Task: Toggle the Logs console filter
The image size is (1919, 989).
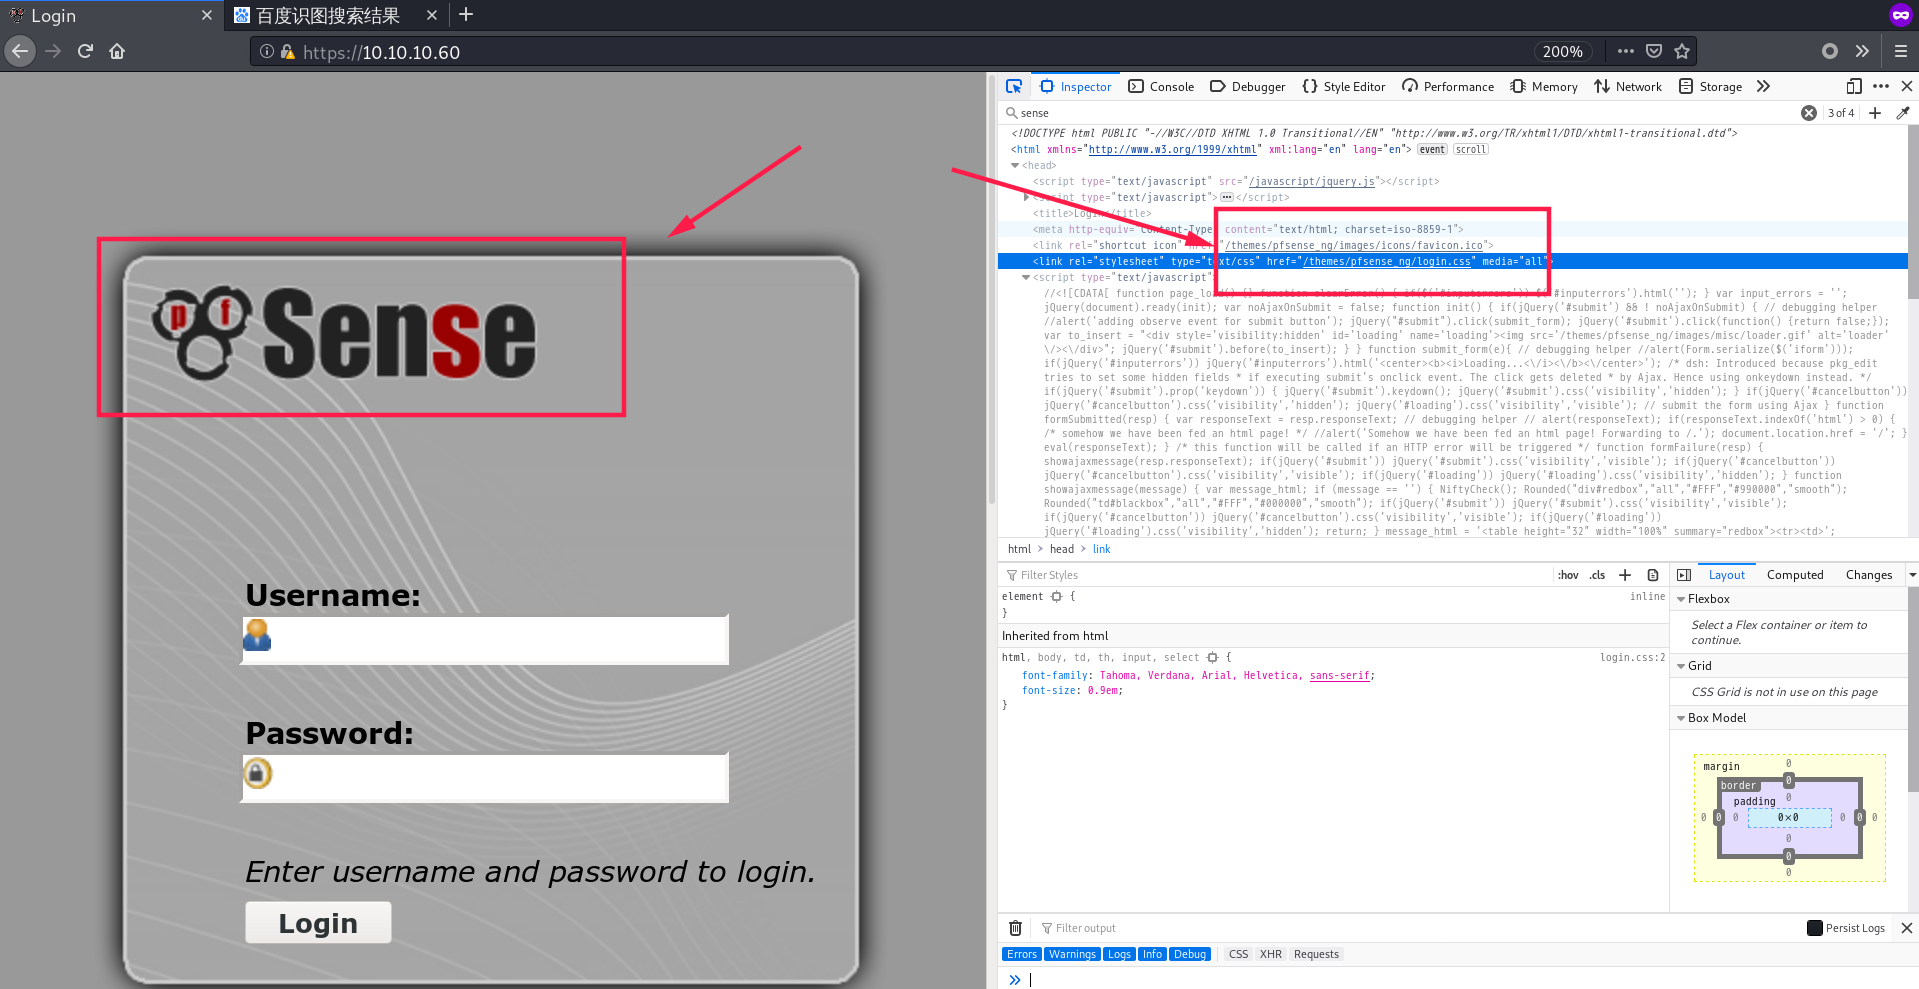Action: (x=1119, y=954)
